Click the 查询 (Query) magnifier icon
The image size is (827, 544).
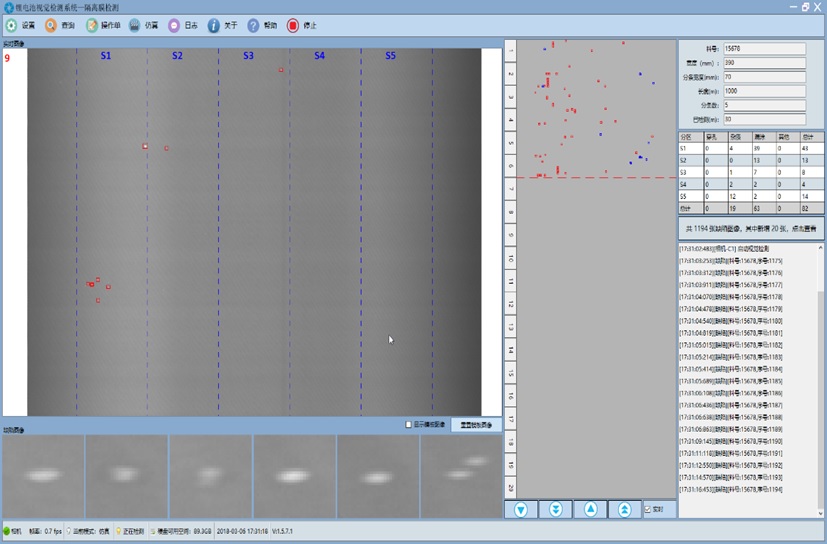click(51, 25)
